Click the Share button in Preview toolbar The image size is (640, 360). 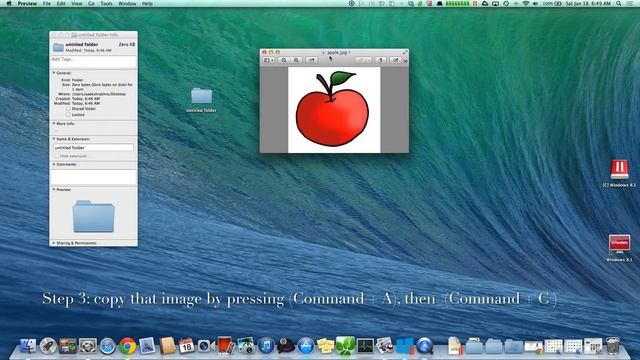312,60
